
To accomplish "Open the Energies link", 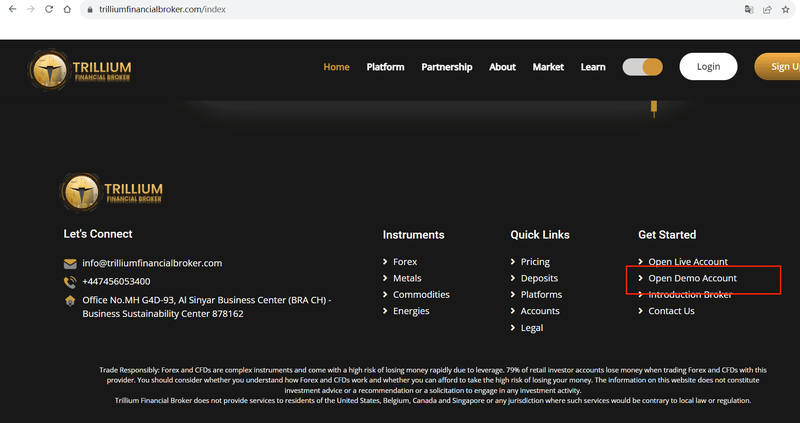I will pos(411,311).
